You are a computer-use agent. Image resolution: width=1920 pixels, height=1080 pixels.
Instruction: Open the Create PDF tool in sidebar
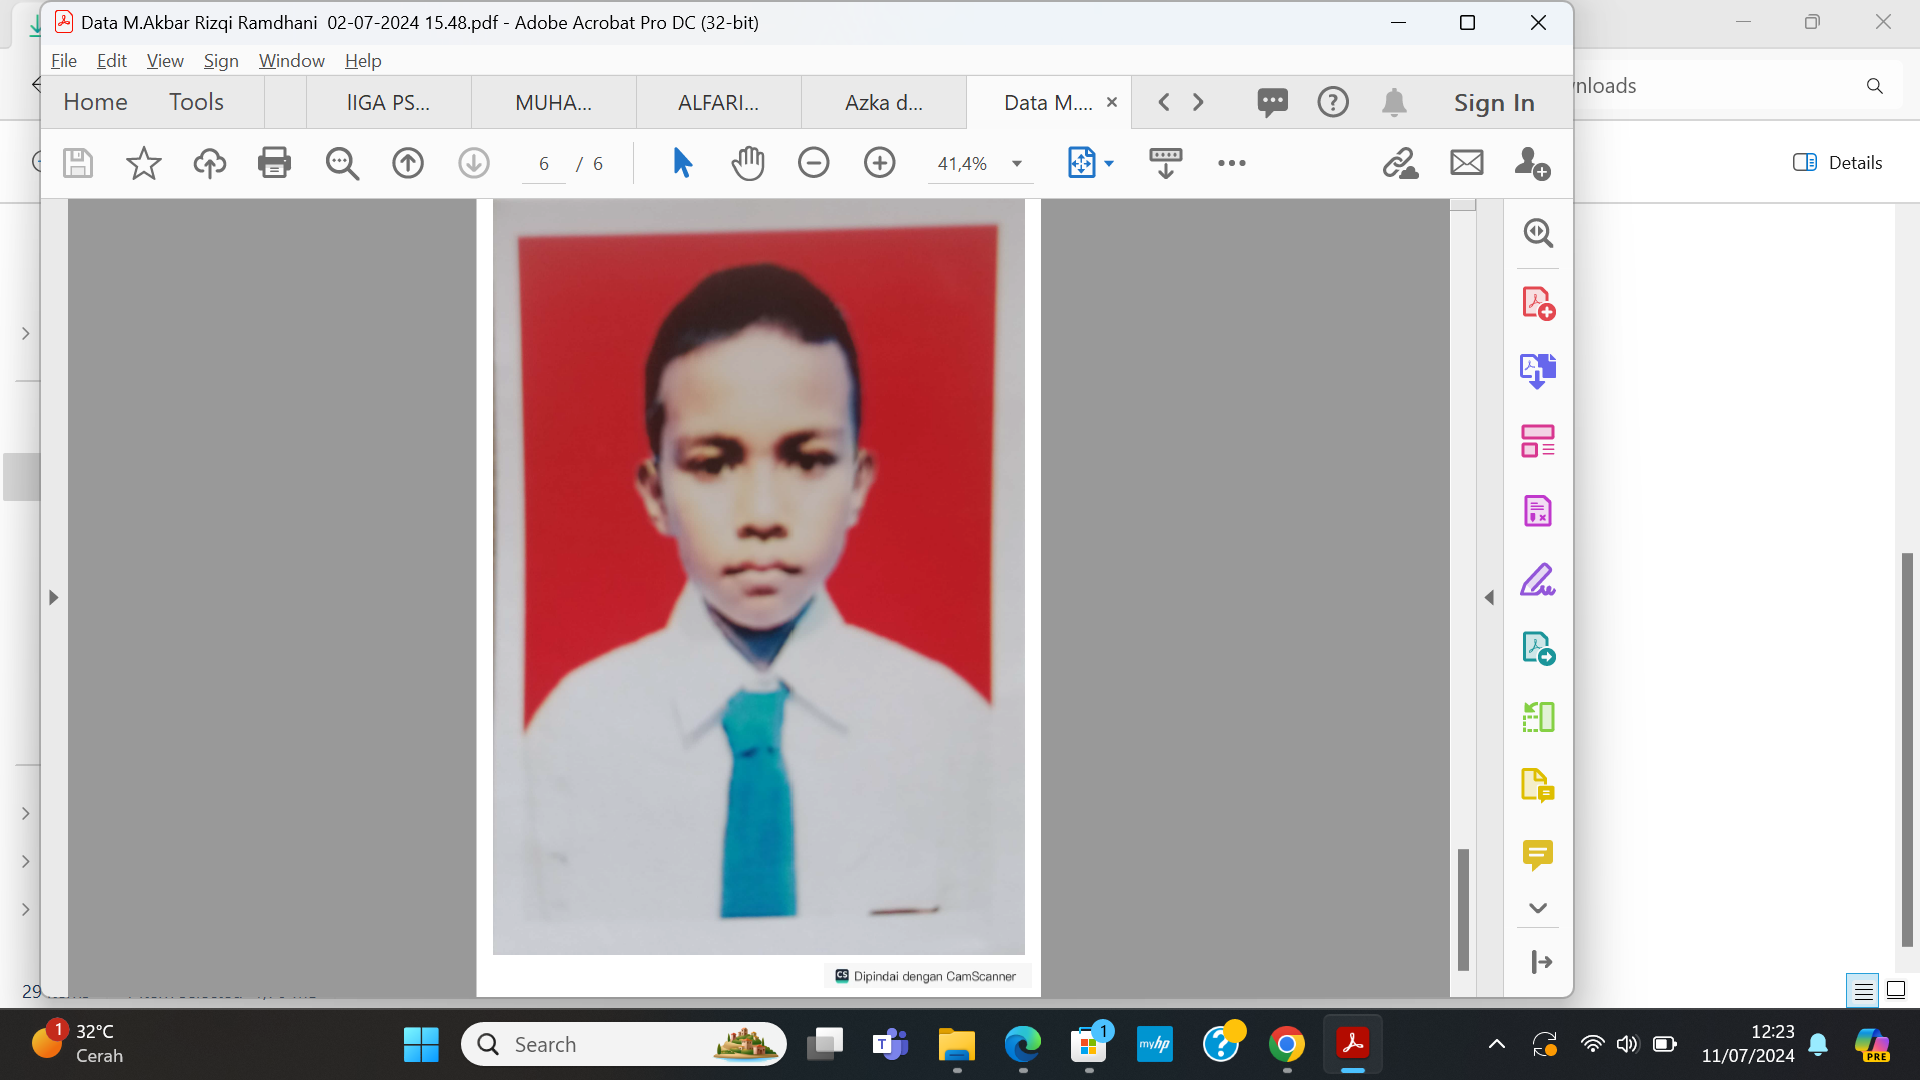(x=1537, y=303)
